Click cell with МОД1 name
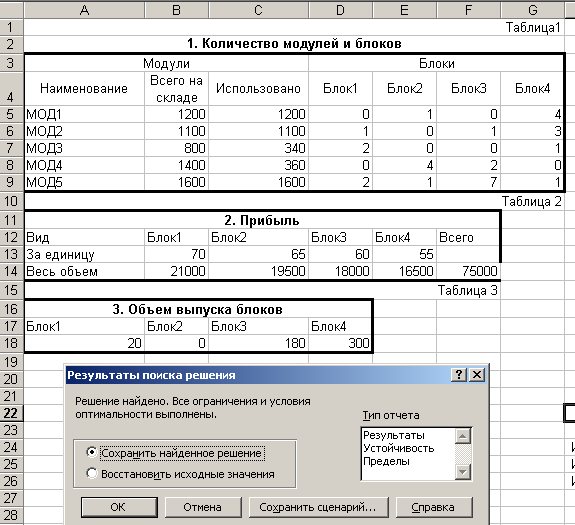This screenshot has width=575, height=525. point(84,114)
